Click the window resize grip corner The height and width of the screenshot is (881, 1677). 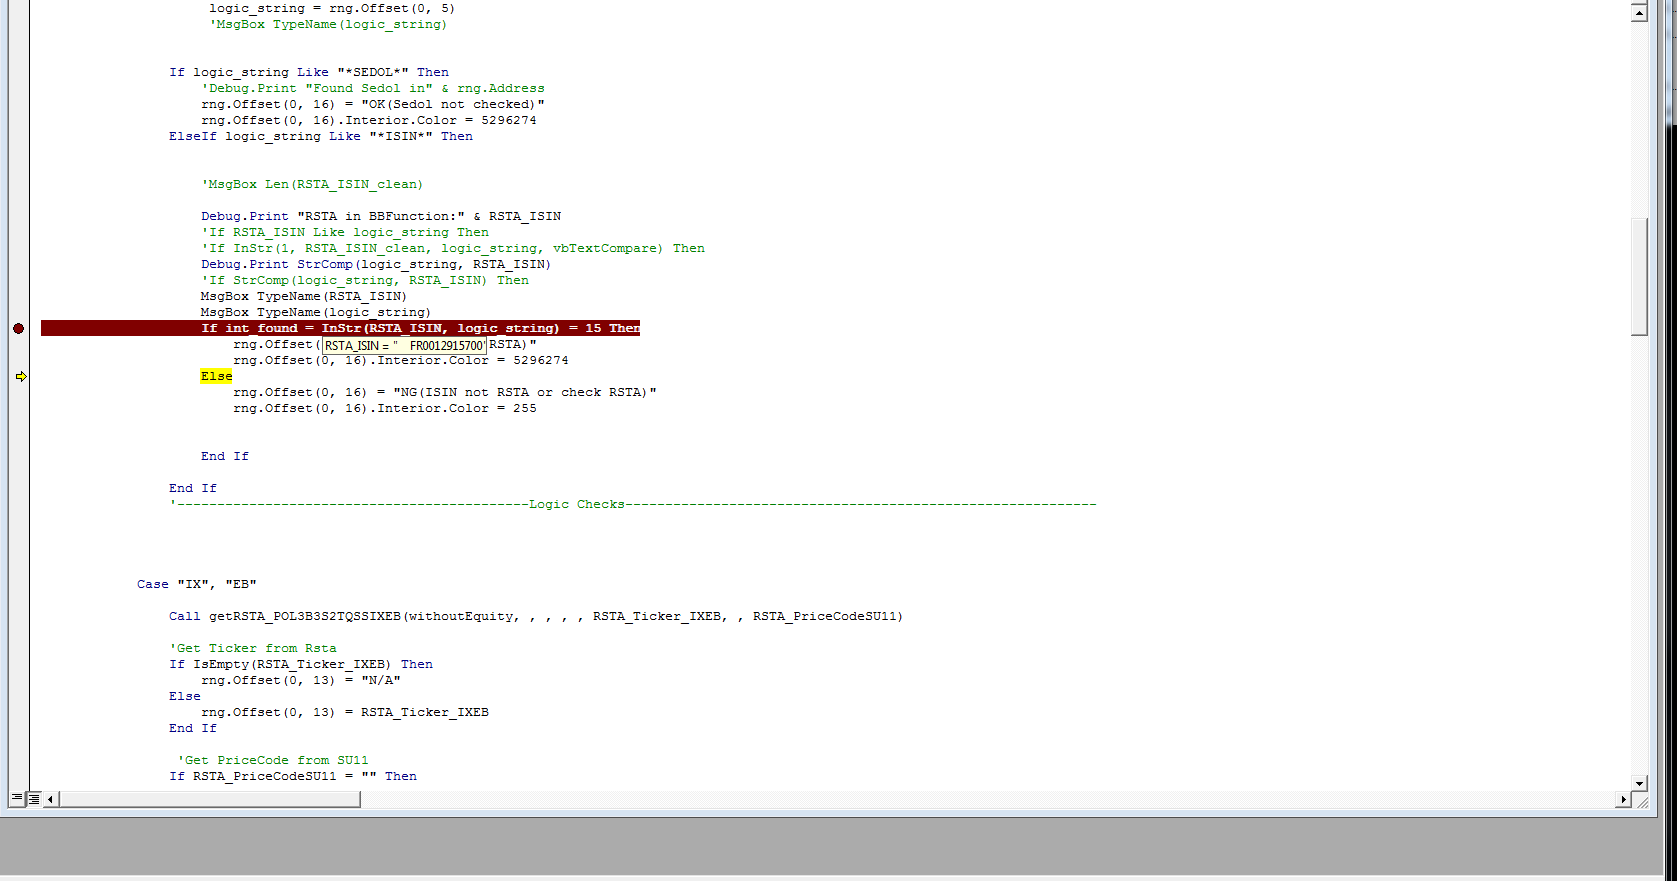(1641, 800)
